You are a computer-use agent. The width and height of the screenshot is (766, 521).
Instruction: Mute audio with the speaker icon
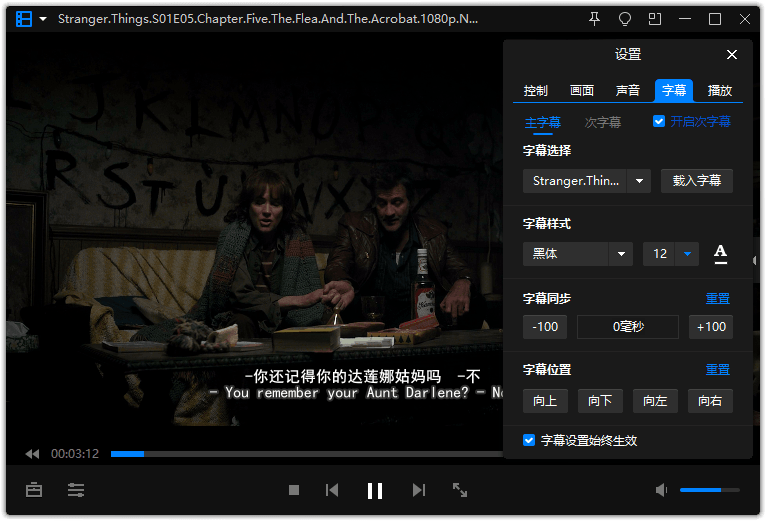pos(661,490)
